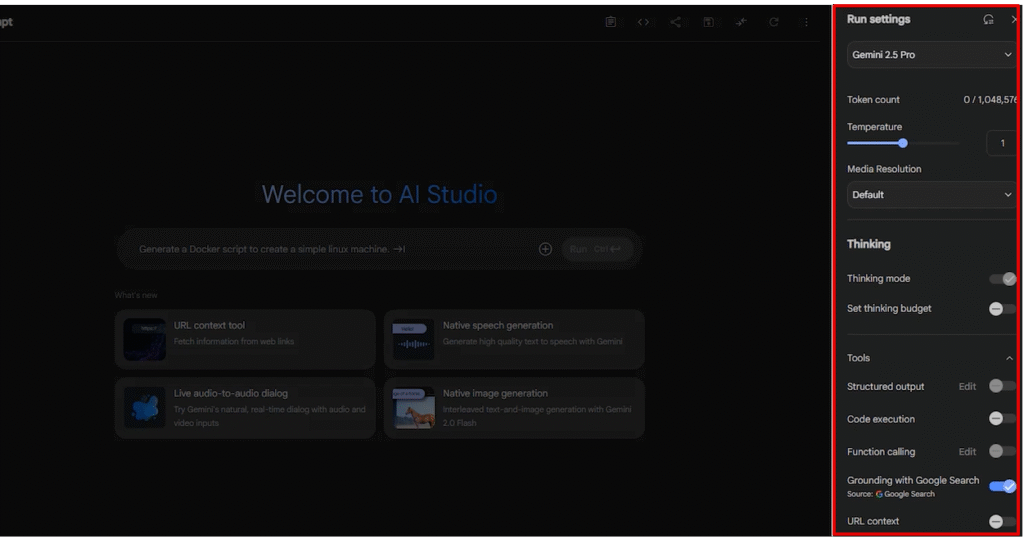The height and width of the screenshot is (539, 1024).
Task: Open the system instructions clipboard icon
Action: click(611, 22)
